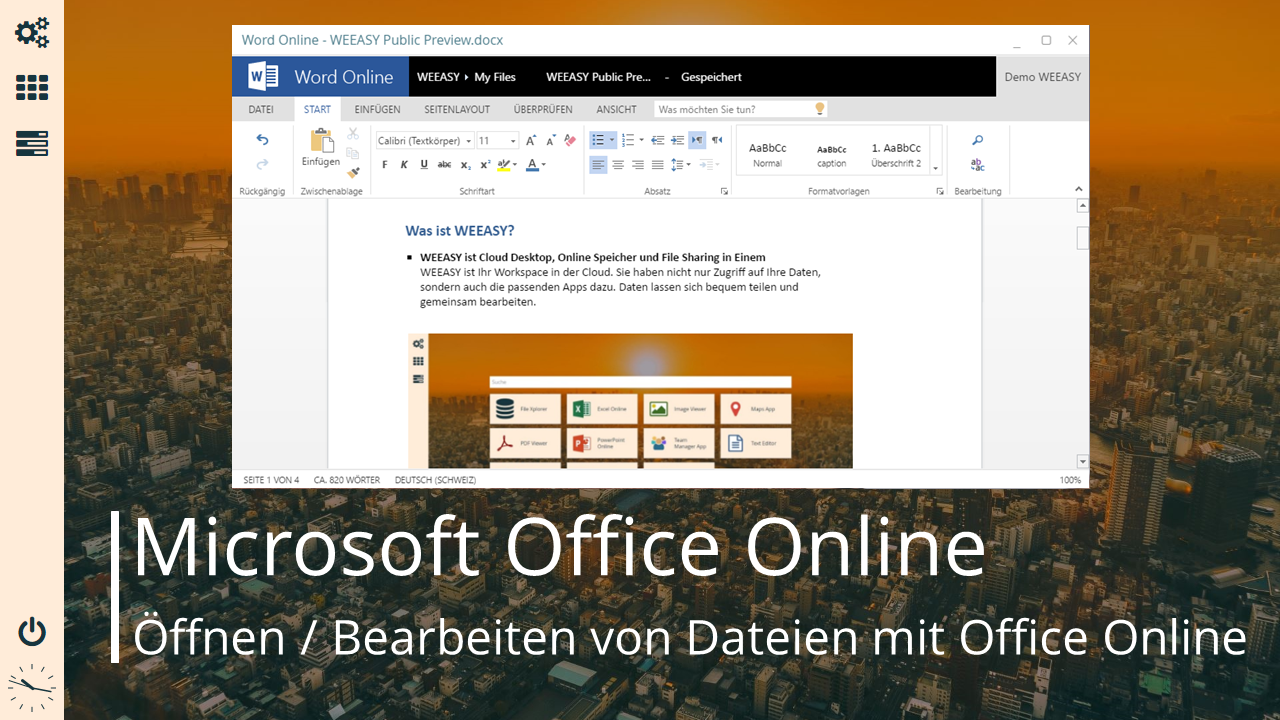Click the search magnifier in Bearbeitung
Viewport: 1280px width, 720px height.
(x=978, y=140)
